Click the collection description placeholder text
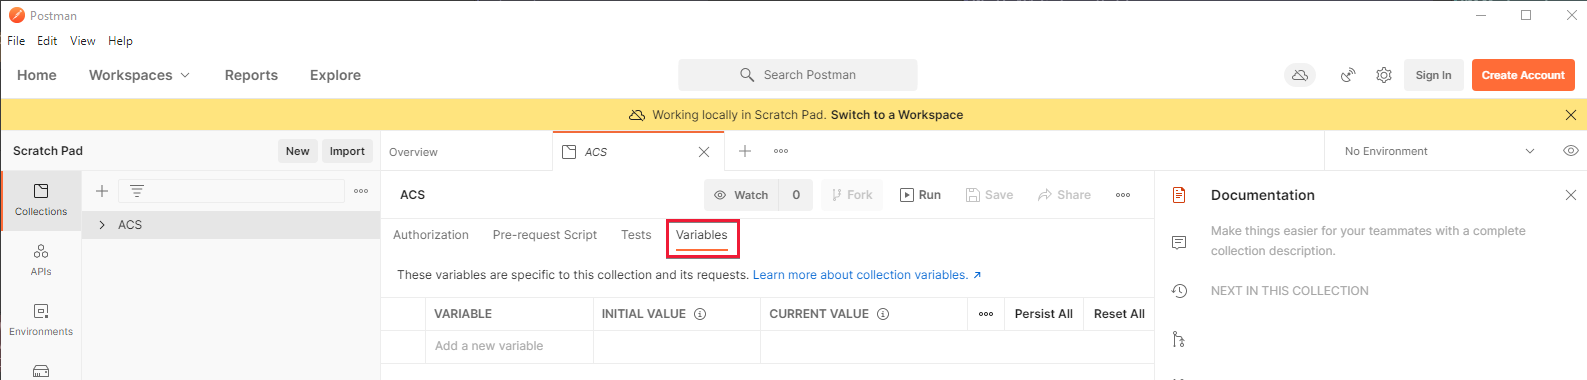This screenshot has width=1587, height=380. click(x=1368, y=241)
